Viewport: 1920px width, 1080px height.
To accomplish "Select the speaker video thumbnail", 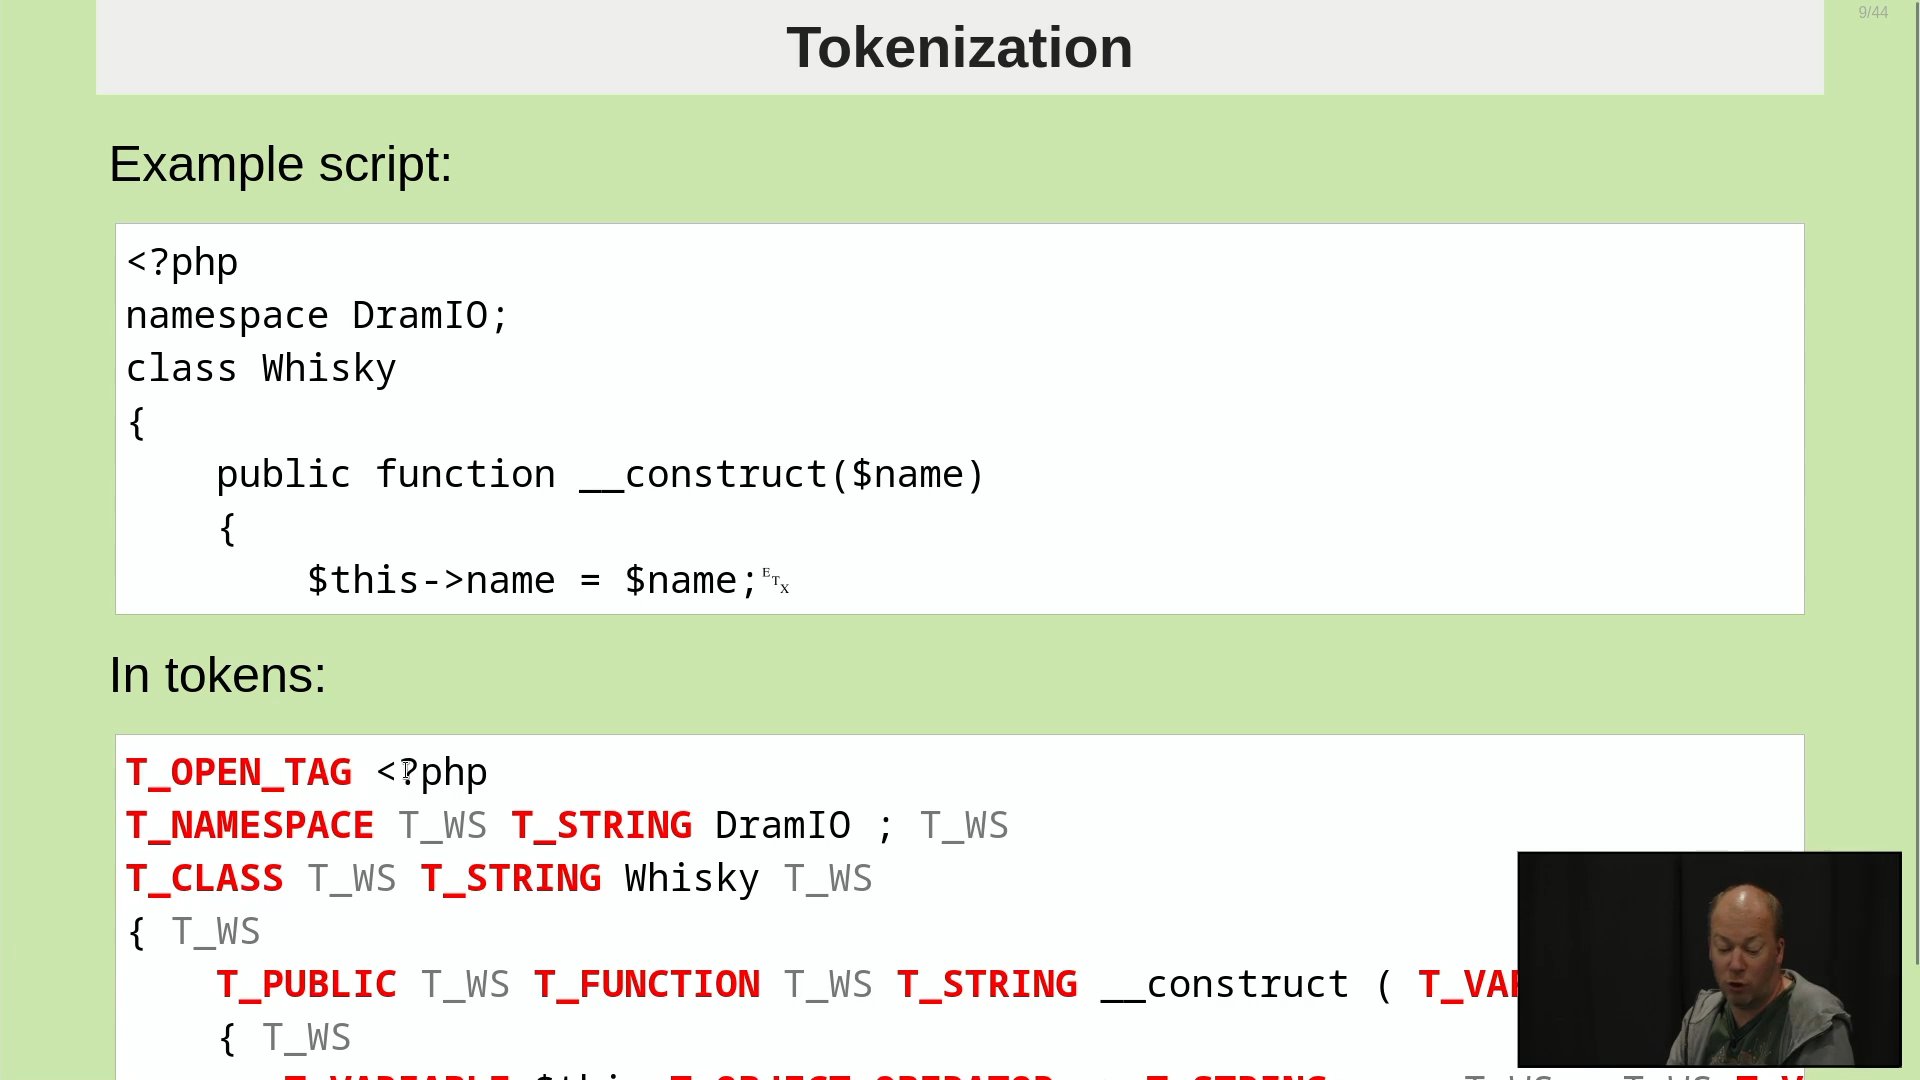I will coord(1709,959).
